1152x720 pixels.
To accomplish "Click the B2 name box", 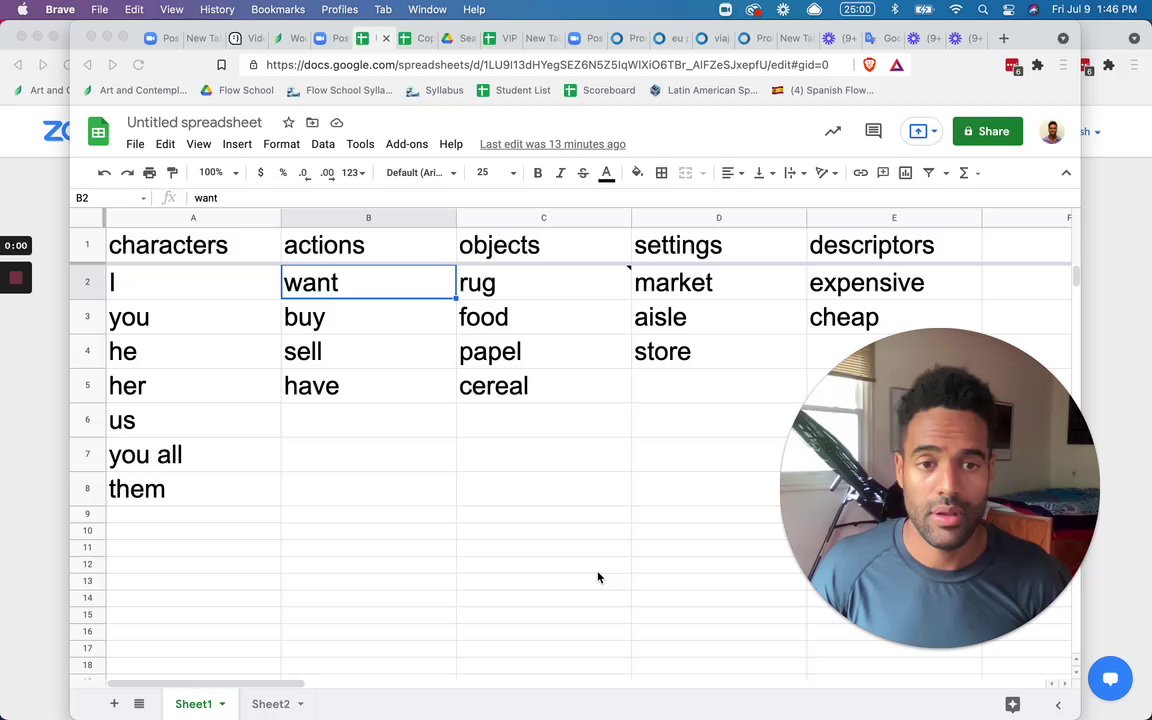I will (110, 198).
